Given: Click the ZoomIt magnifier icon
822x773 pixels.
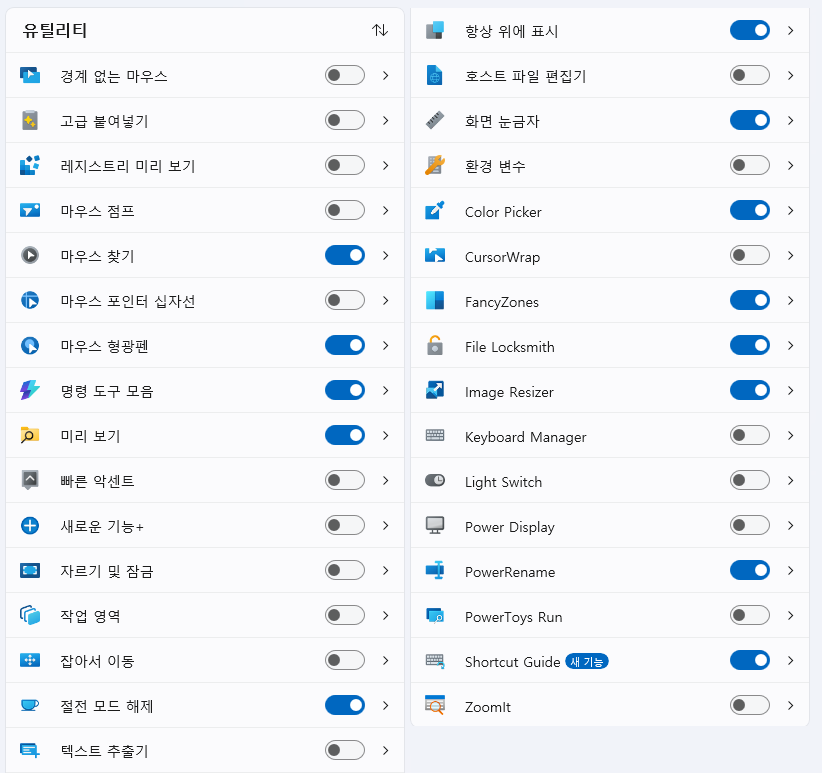Looking at the screenshot, I should (x=435, y=705).
